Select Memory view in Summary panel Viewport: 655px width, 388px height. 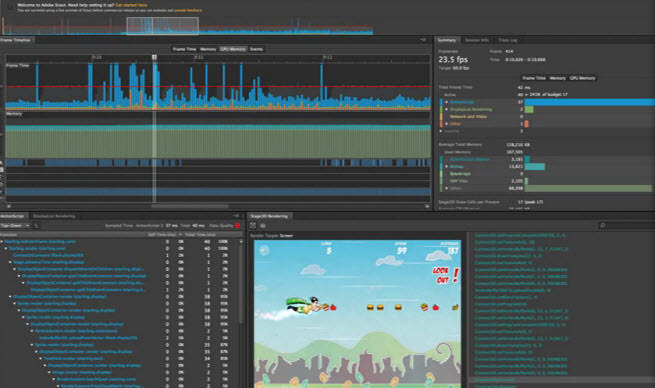[x=557, y=78]
